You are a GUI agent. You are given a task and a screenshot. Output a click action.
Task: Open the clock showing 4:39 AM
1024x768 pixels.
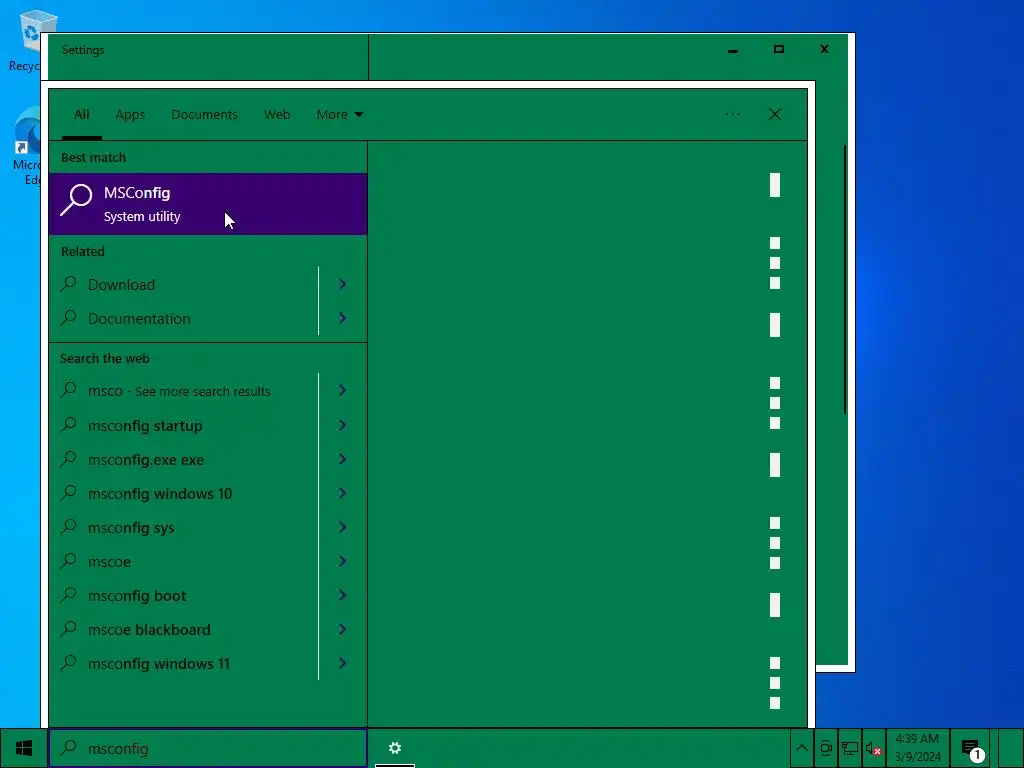(x=918, y=748)
